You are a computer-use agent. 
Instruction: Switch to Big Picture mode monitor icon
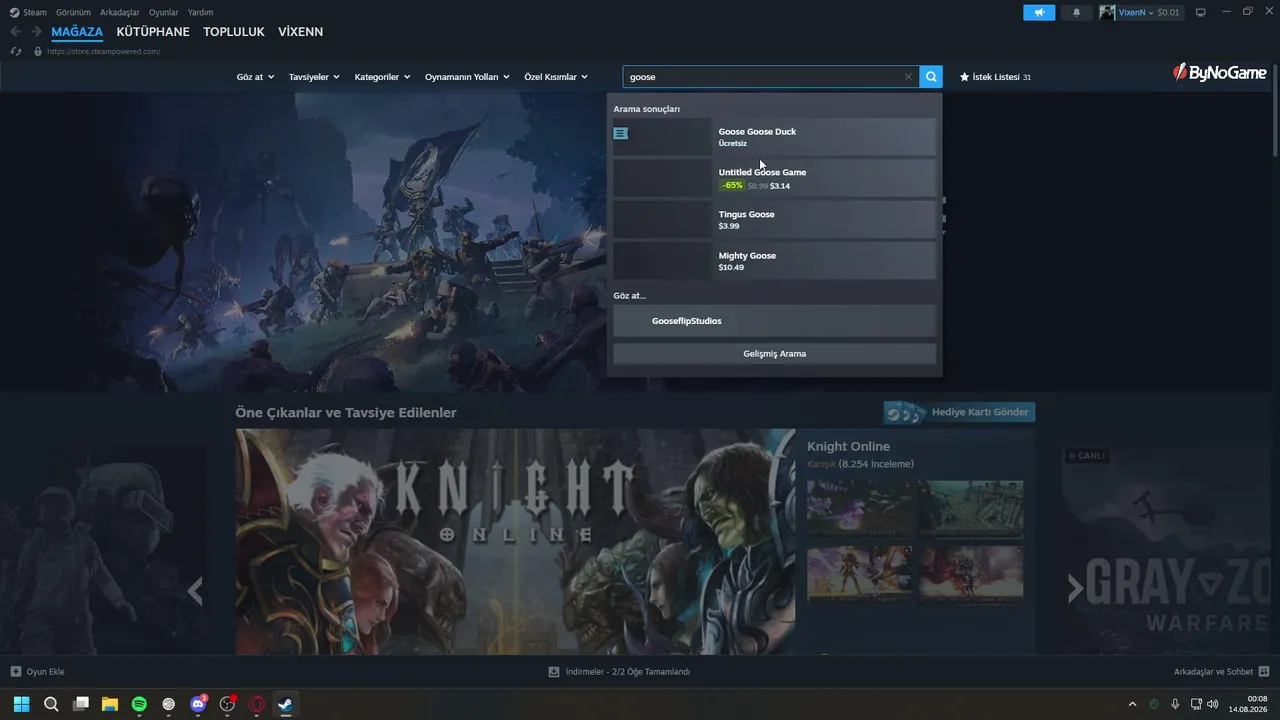click(x=1201, y=13)
